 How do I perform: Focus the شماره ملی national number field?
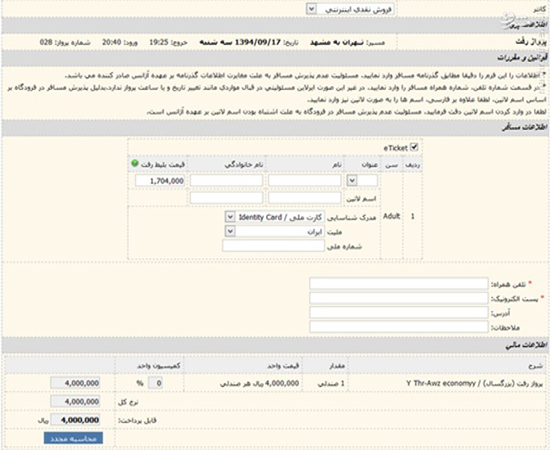click(x=273, y=246)
